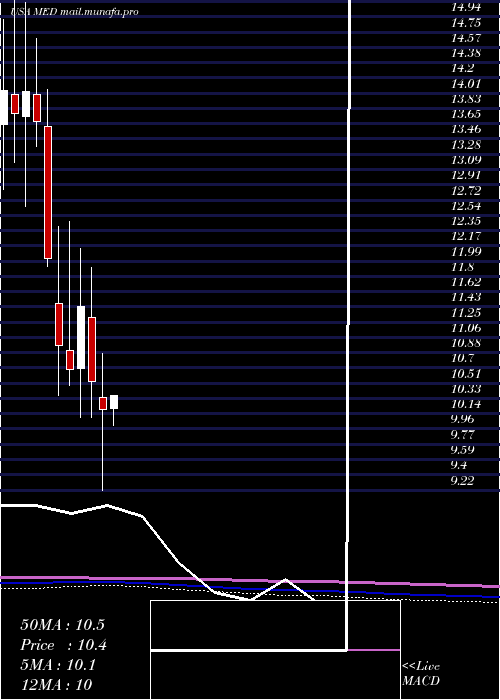Click the 13.83 price axis label
Viewport: 500px width, 700px height.
[466, 99]
